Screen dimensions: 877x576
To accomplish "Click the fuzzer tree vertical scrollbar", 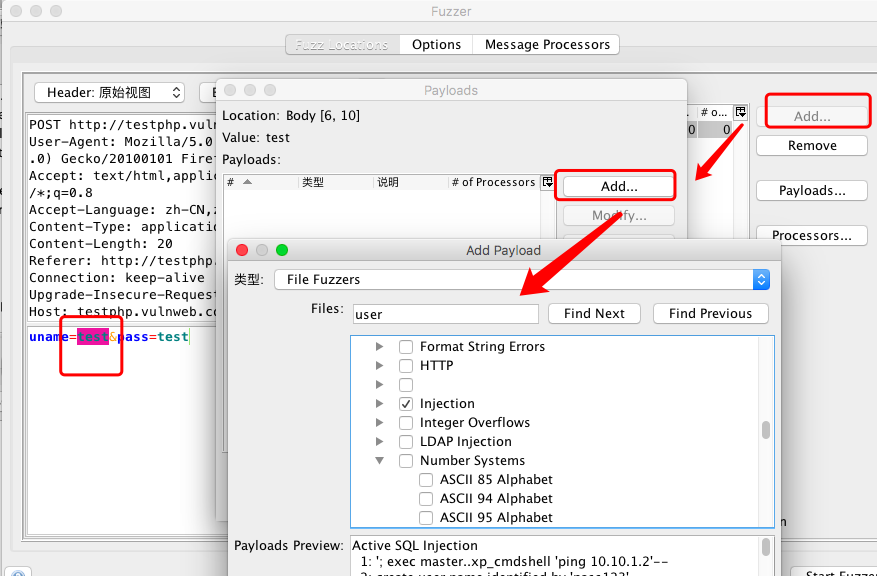I will tap(766, 431).
